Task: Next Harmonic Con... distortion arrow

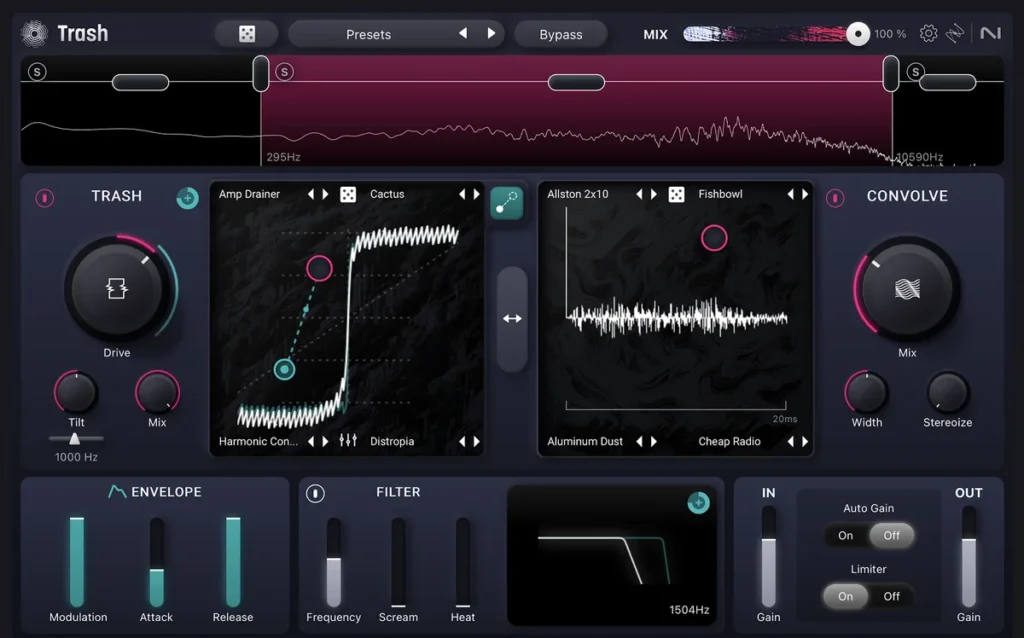Action: 325,441
